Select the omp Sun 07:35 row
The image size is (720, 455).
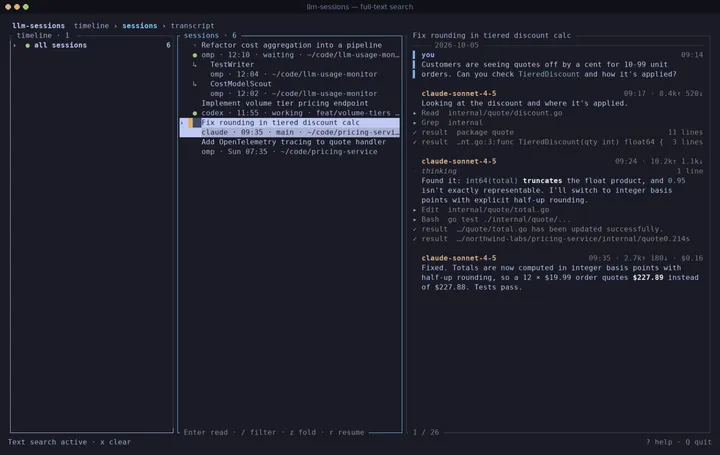click(x=290, y=152)
